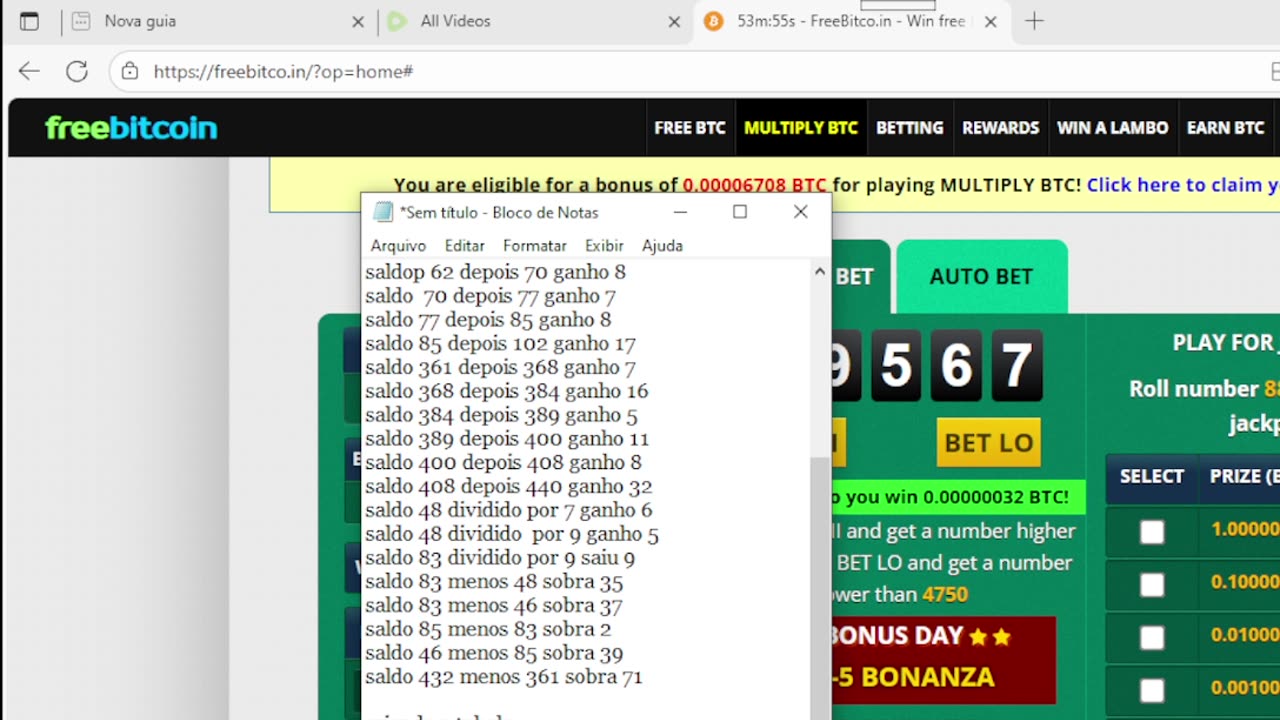Open Formatar menu in Notepad

(534, 246)
